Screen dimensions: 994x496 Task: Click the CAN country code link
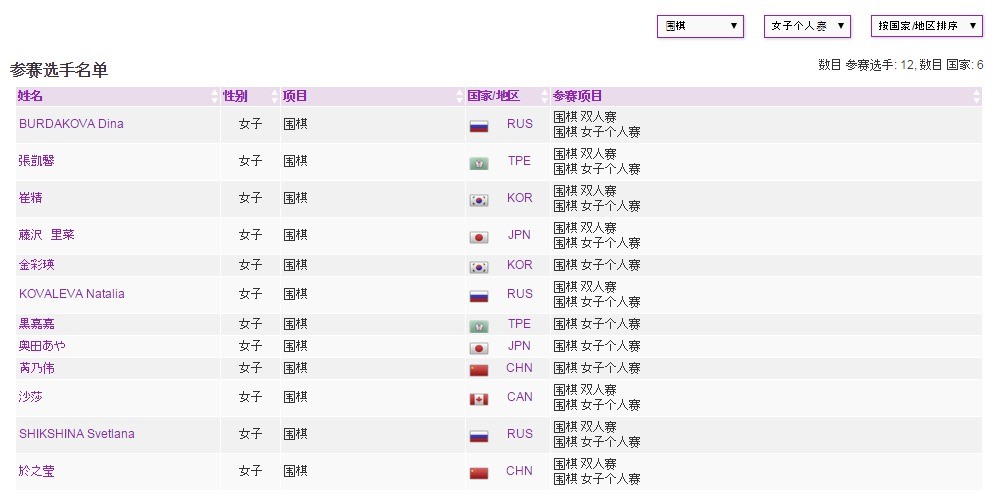click(520, 397)
